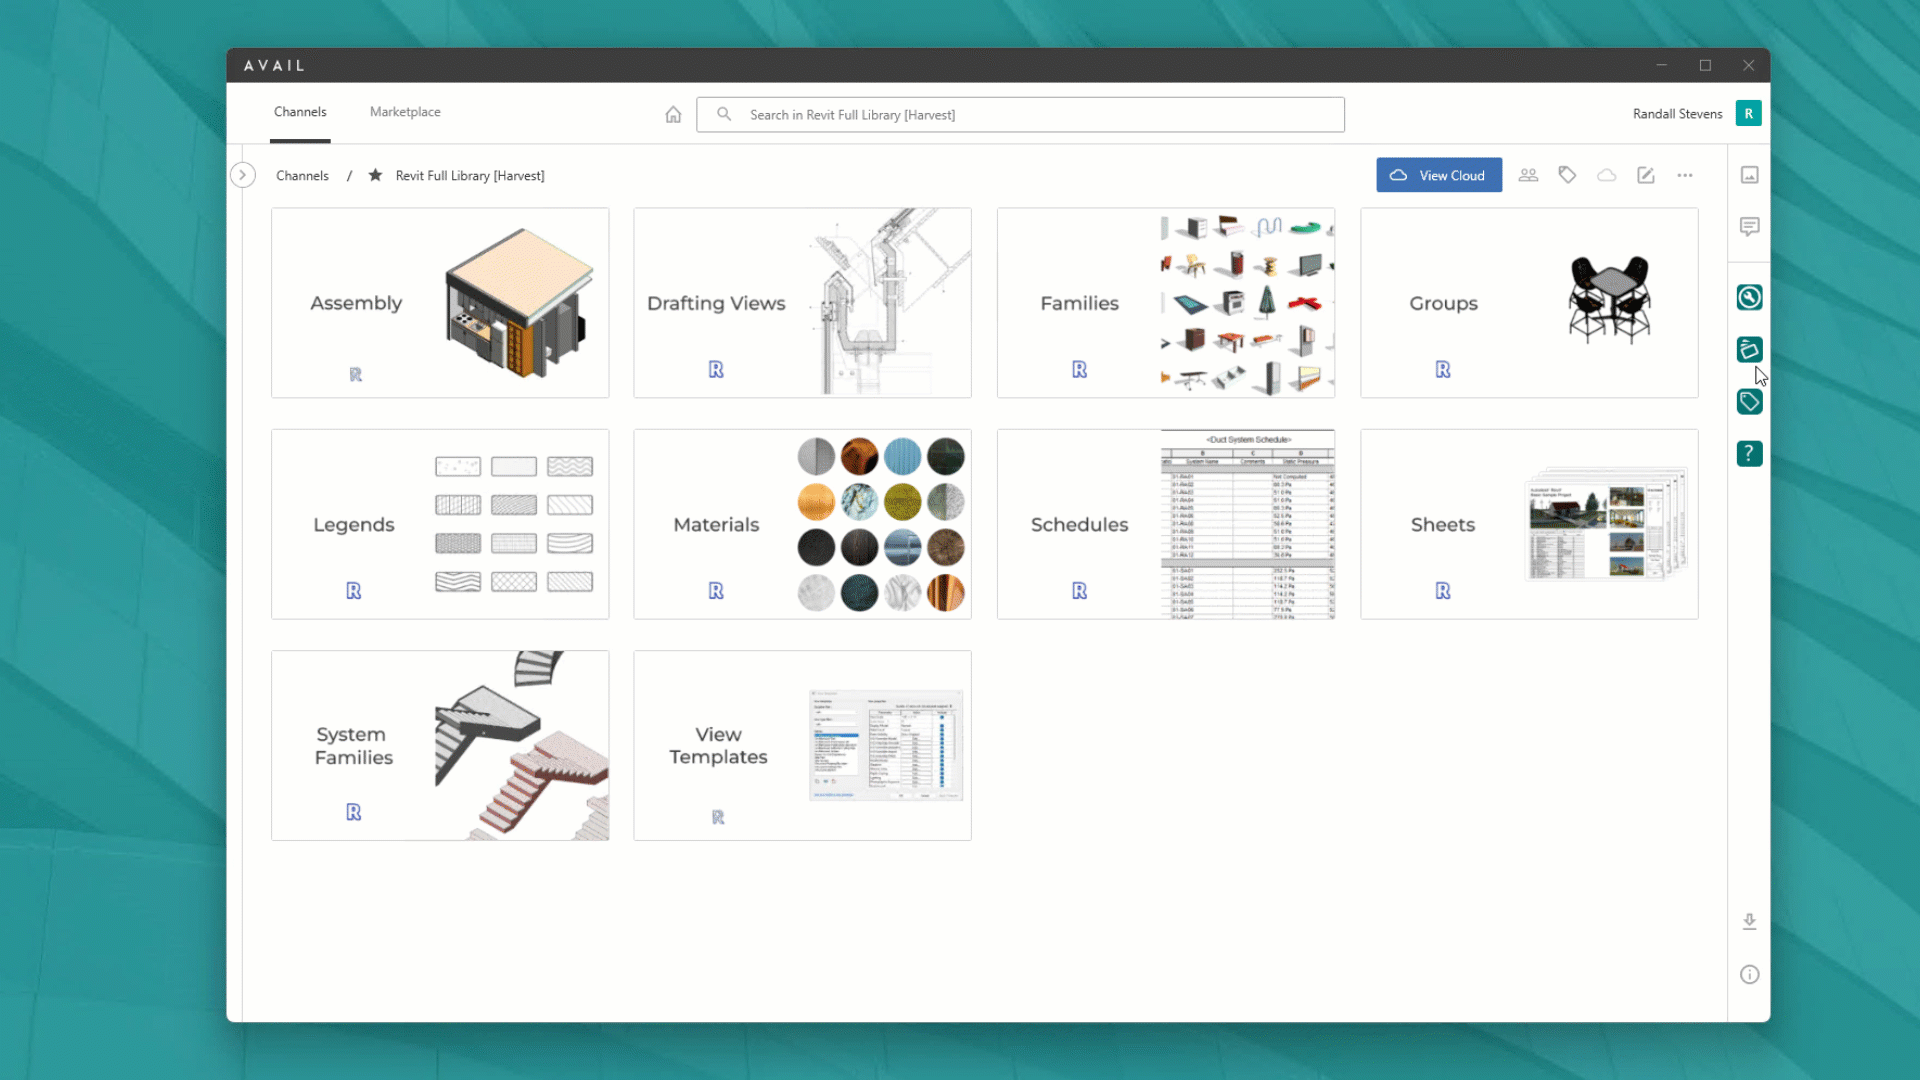Click the edit/pencil icon in toolbar
This screenshot has height=1080, width=1920.
click(1646, 175)
